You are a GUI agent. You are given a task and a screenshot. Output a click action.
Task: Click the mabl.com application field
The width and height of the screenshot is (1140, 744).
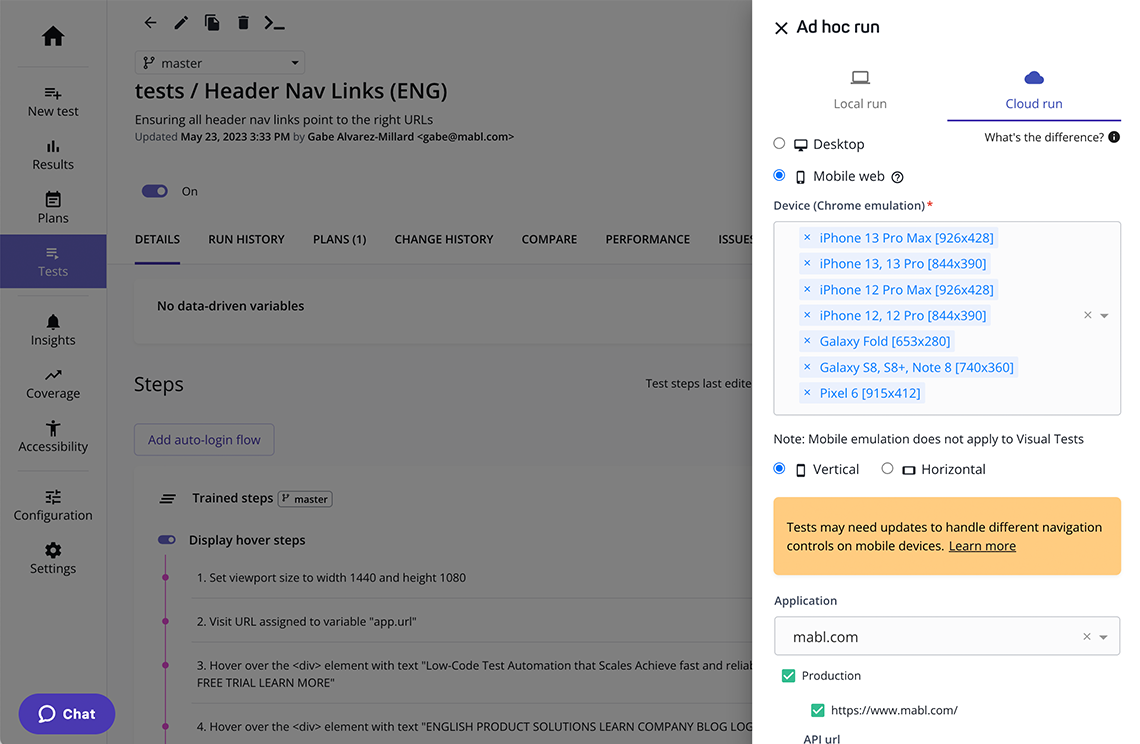(947, 636)
